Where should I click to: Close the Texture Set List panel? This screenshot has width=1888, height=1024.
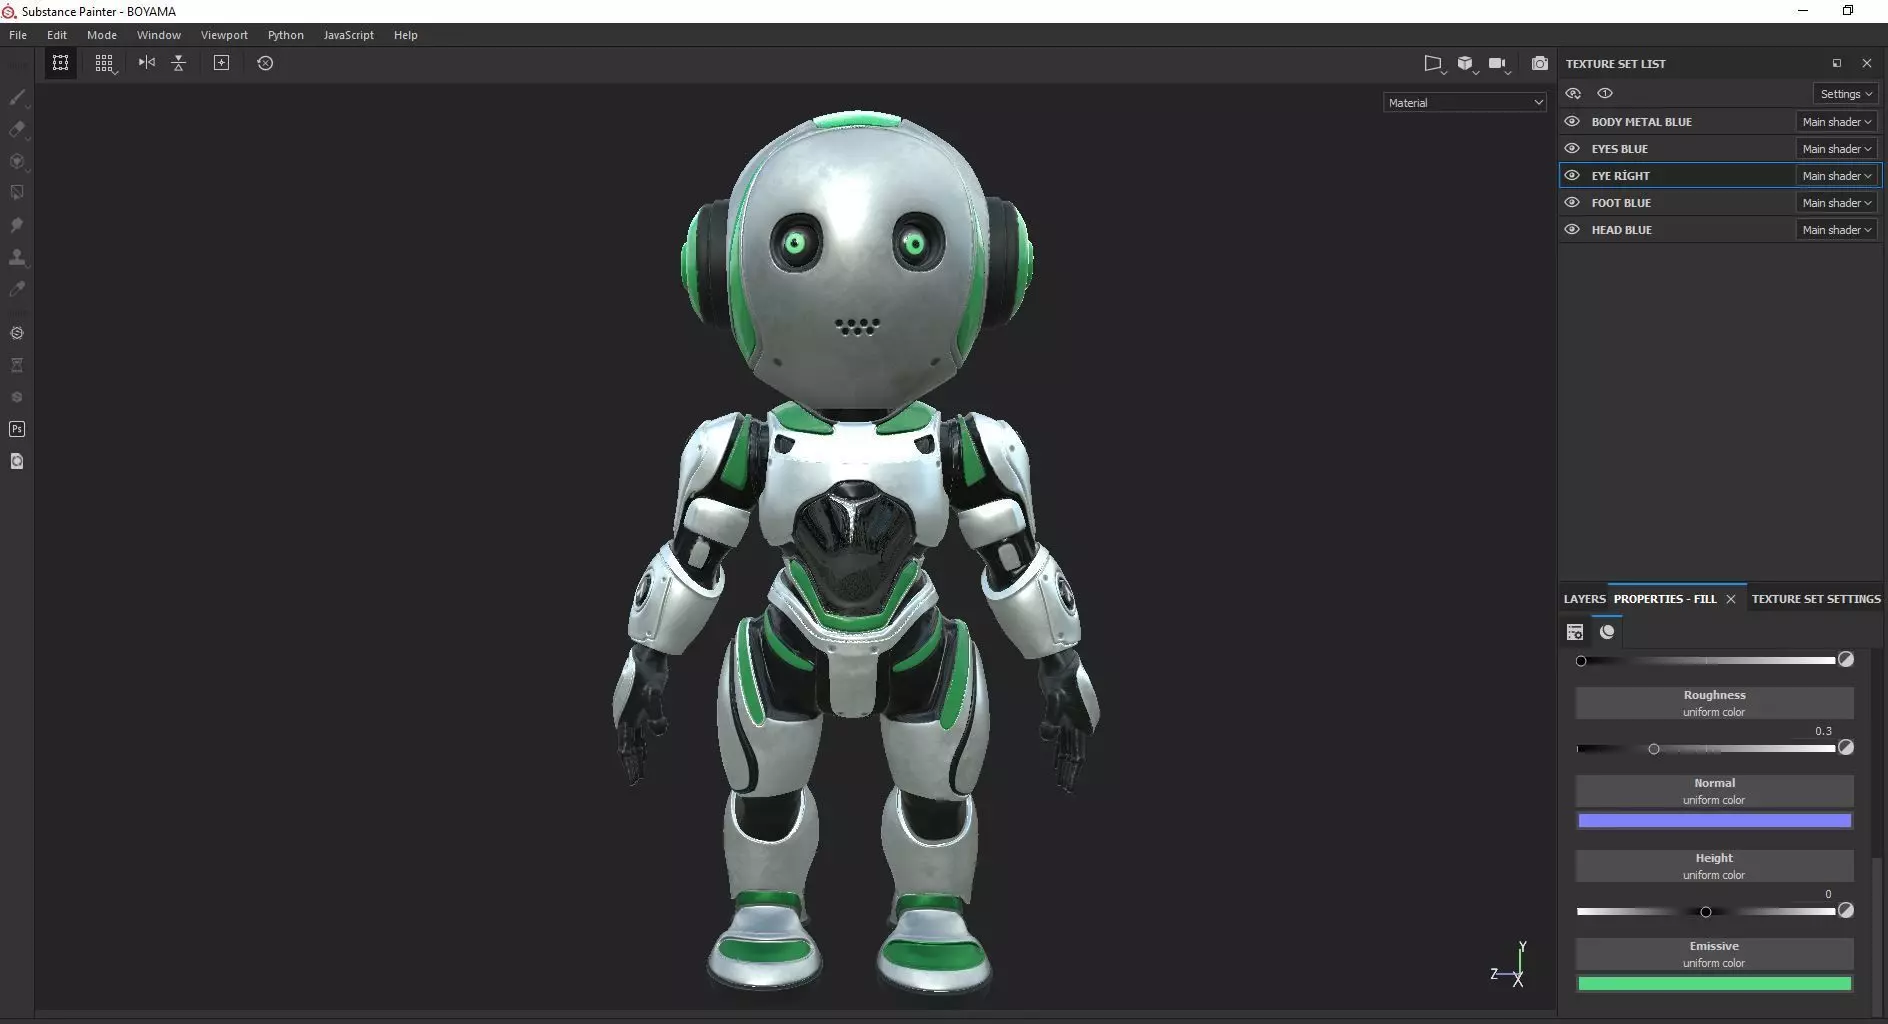pos(1866,63)
